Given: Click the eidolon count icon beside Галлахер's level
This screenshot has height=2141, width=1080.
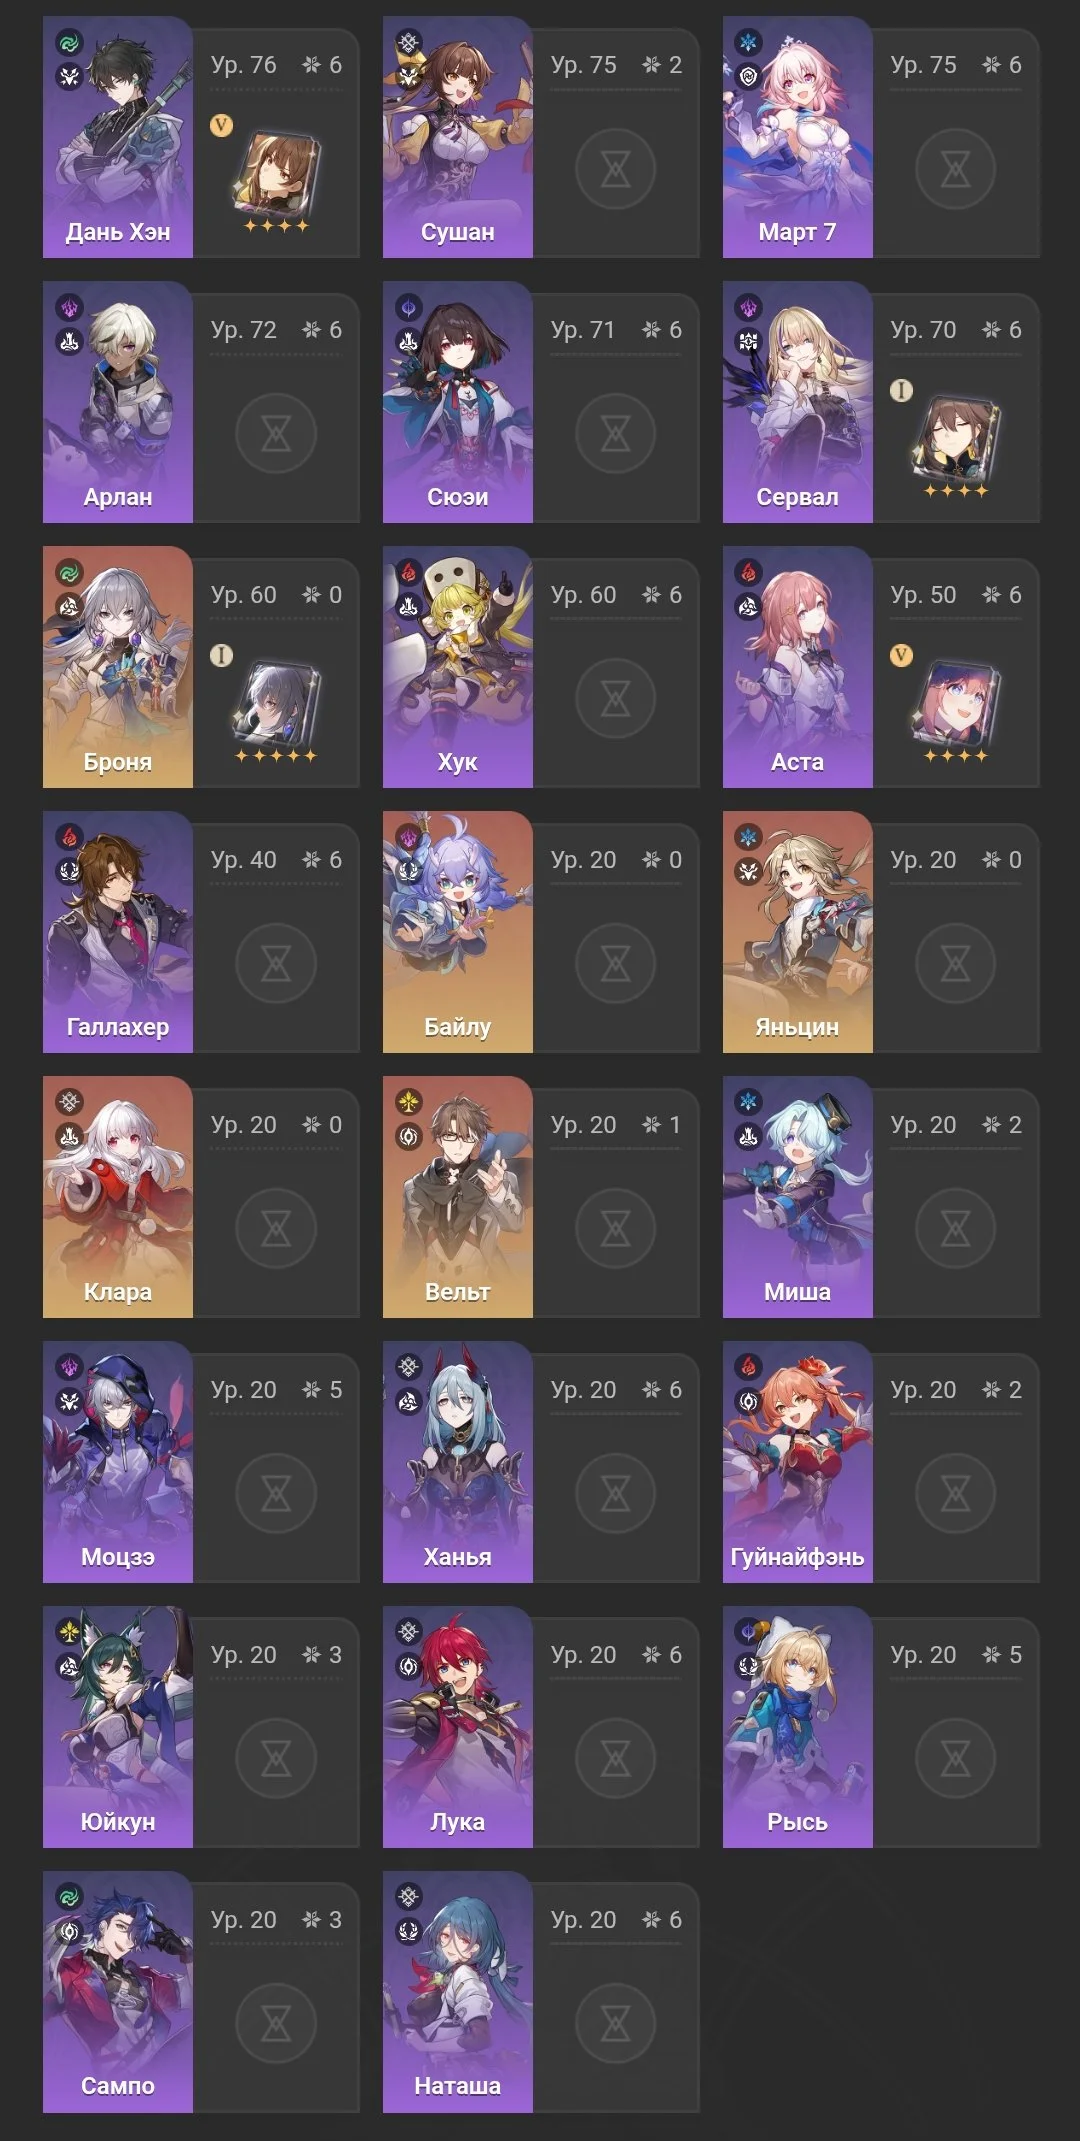Looking at the screenshot, I should (x=312, y=860).
